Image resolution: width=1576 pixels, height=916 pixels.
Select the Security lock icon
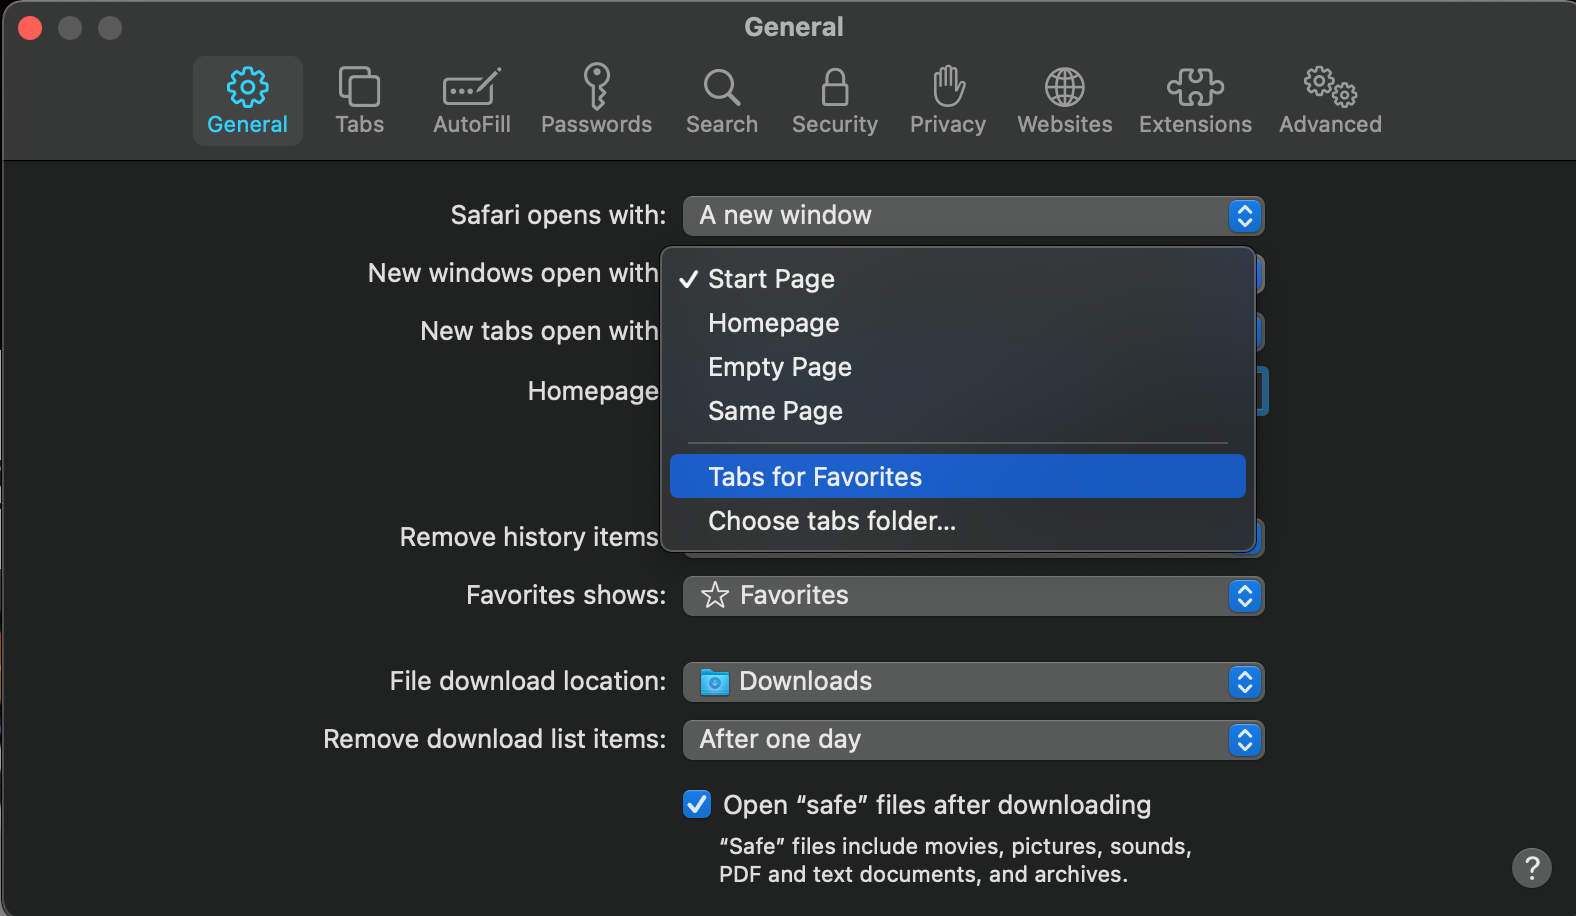click(x=834, y=100)
